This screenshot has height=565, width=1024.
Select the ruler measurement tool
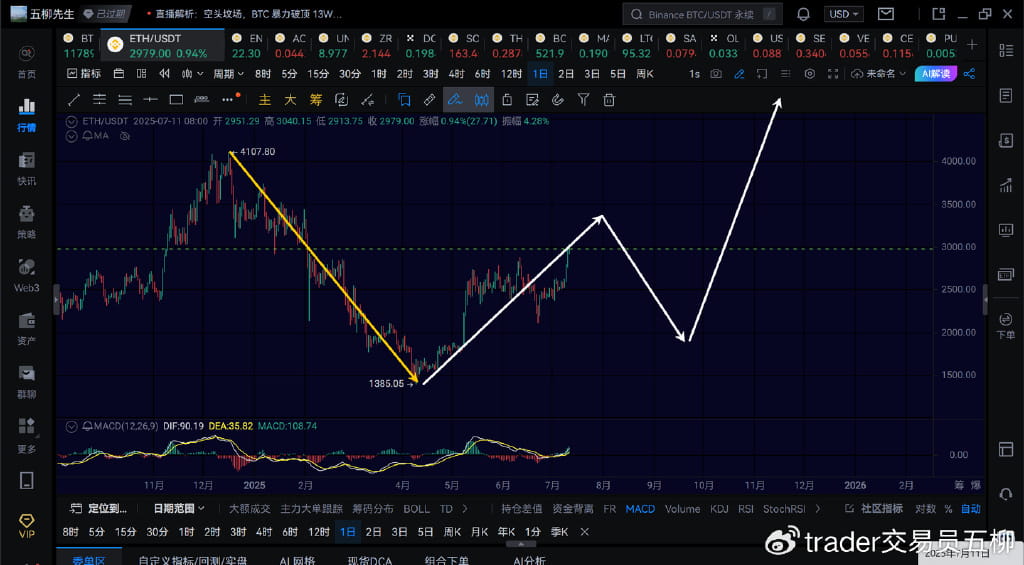tap(429, 99)
